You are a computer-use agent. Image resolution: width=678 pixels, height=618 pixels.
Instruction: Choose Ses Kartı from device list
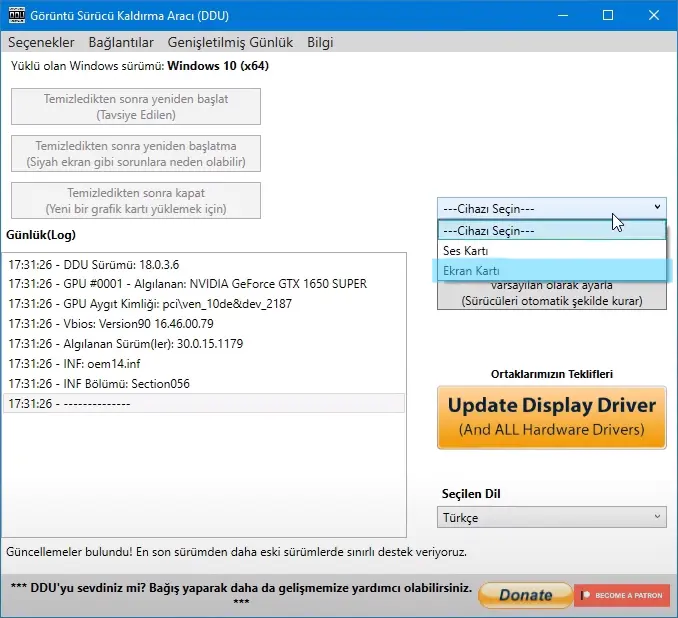(552, 250)
